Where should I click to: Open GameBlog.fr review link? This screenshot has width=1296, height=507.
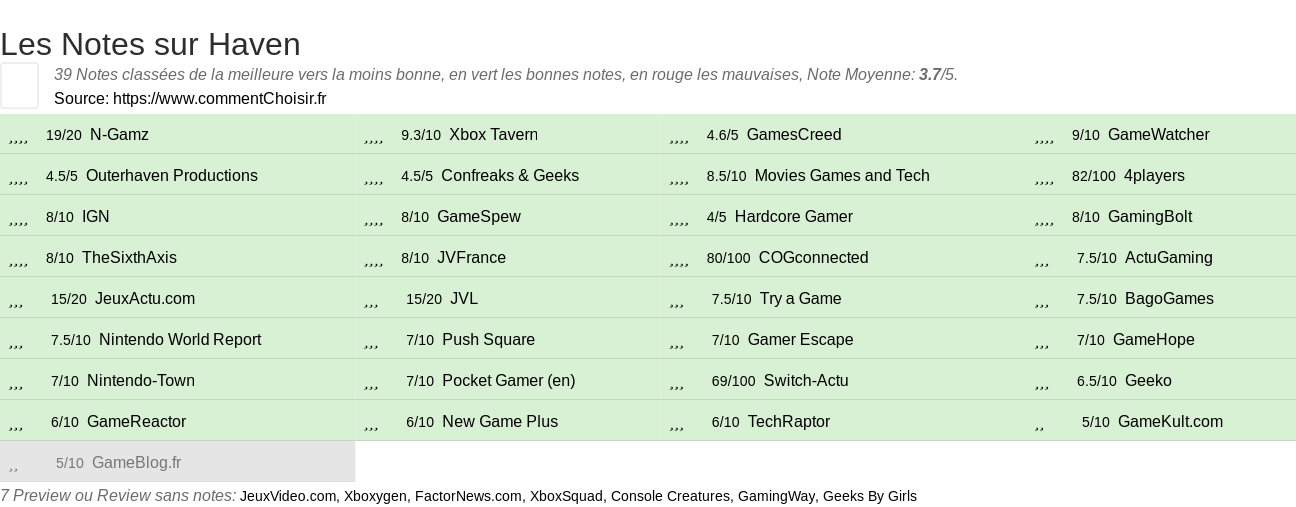coord(137,463)
